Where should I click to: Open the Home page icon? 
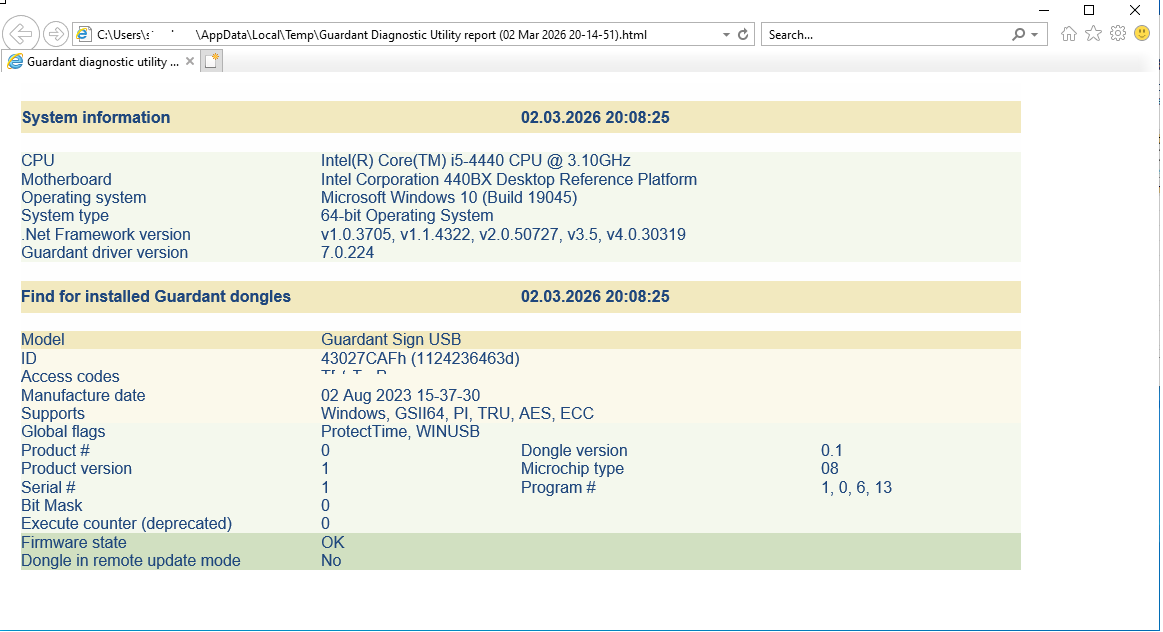point(1068,34)
